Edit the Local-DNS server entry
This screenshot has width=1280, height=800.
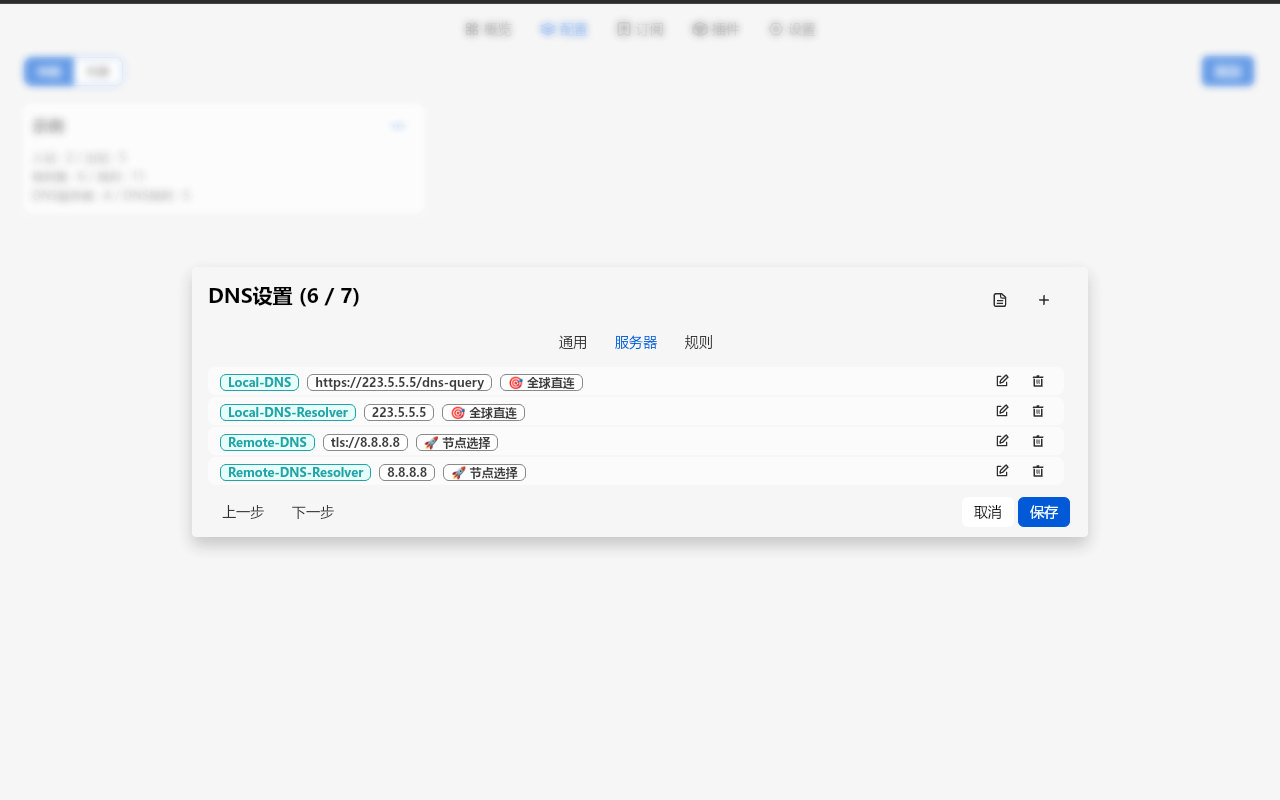click(x=1002, y=381)
